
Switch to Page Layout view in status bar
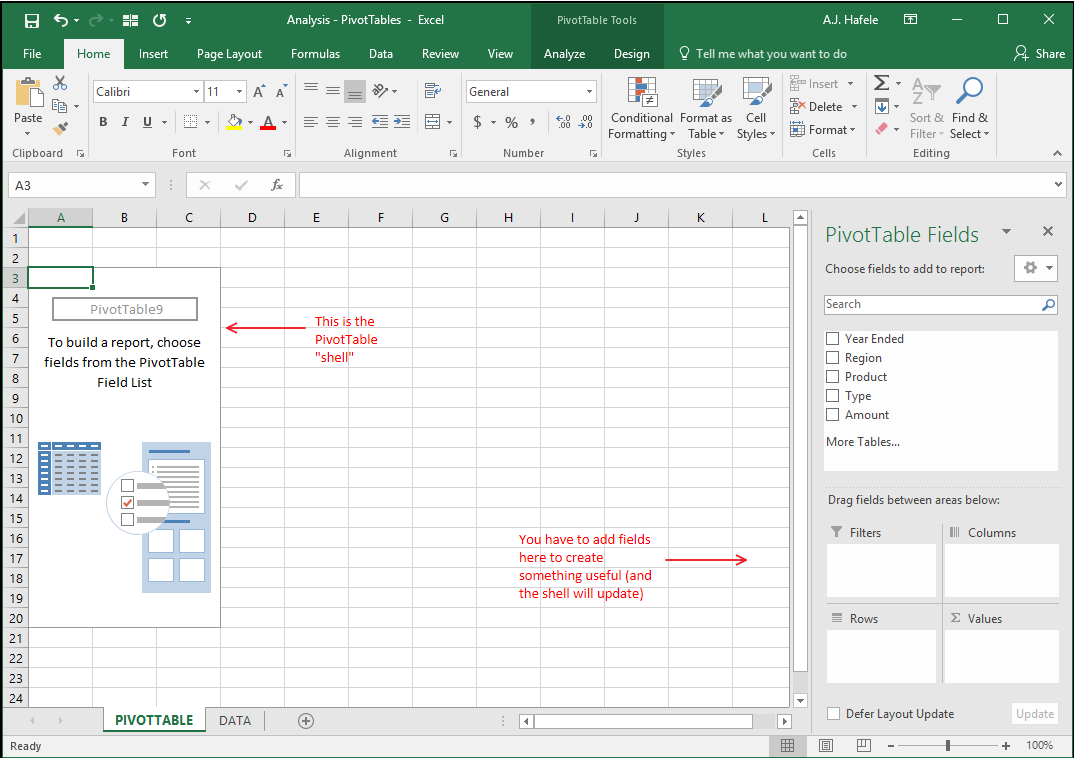[826, 745]
